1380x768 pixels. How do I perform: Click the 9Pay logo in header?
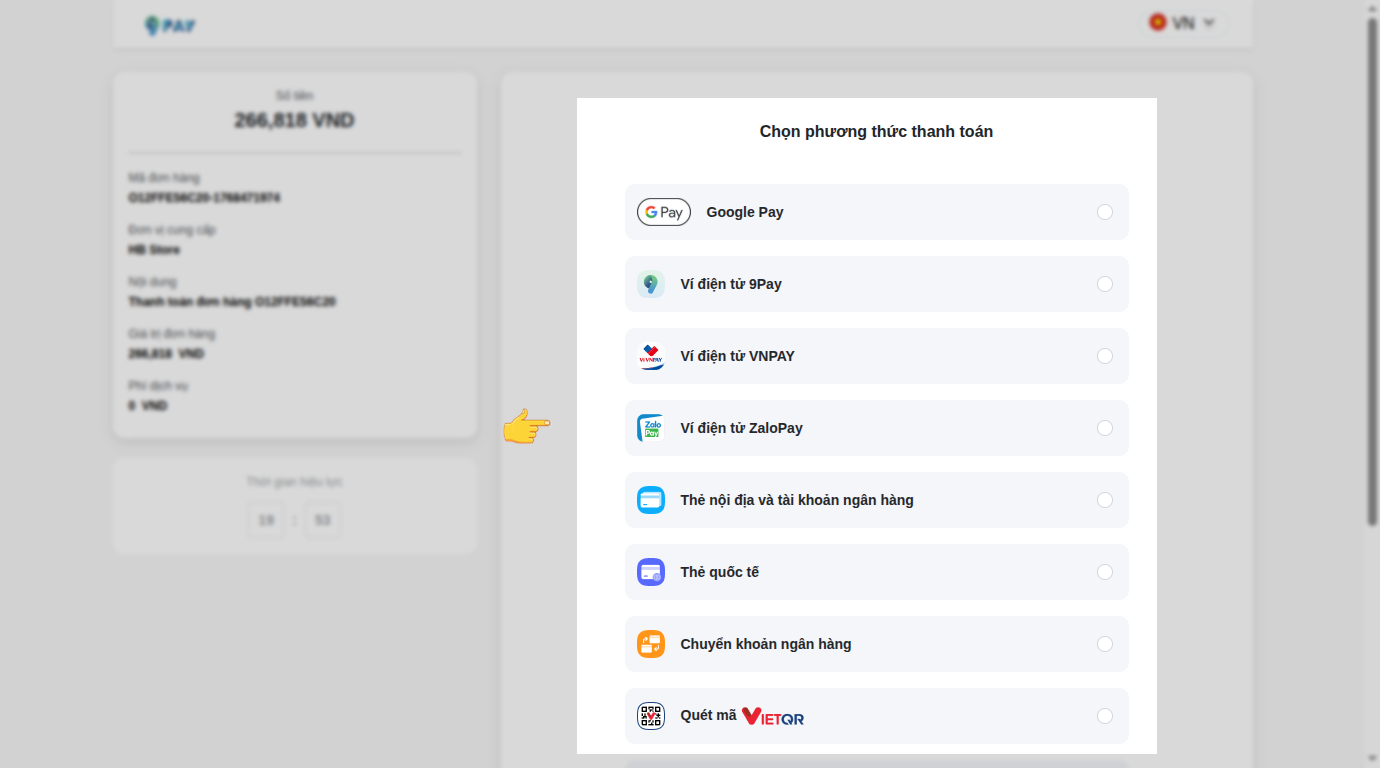point(170,25)
